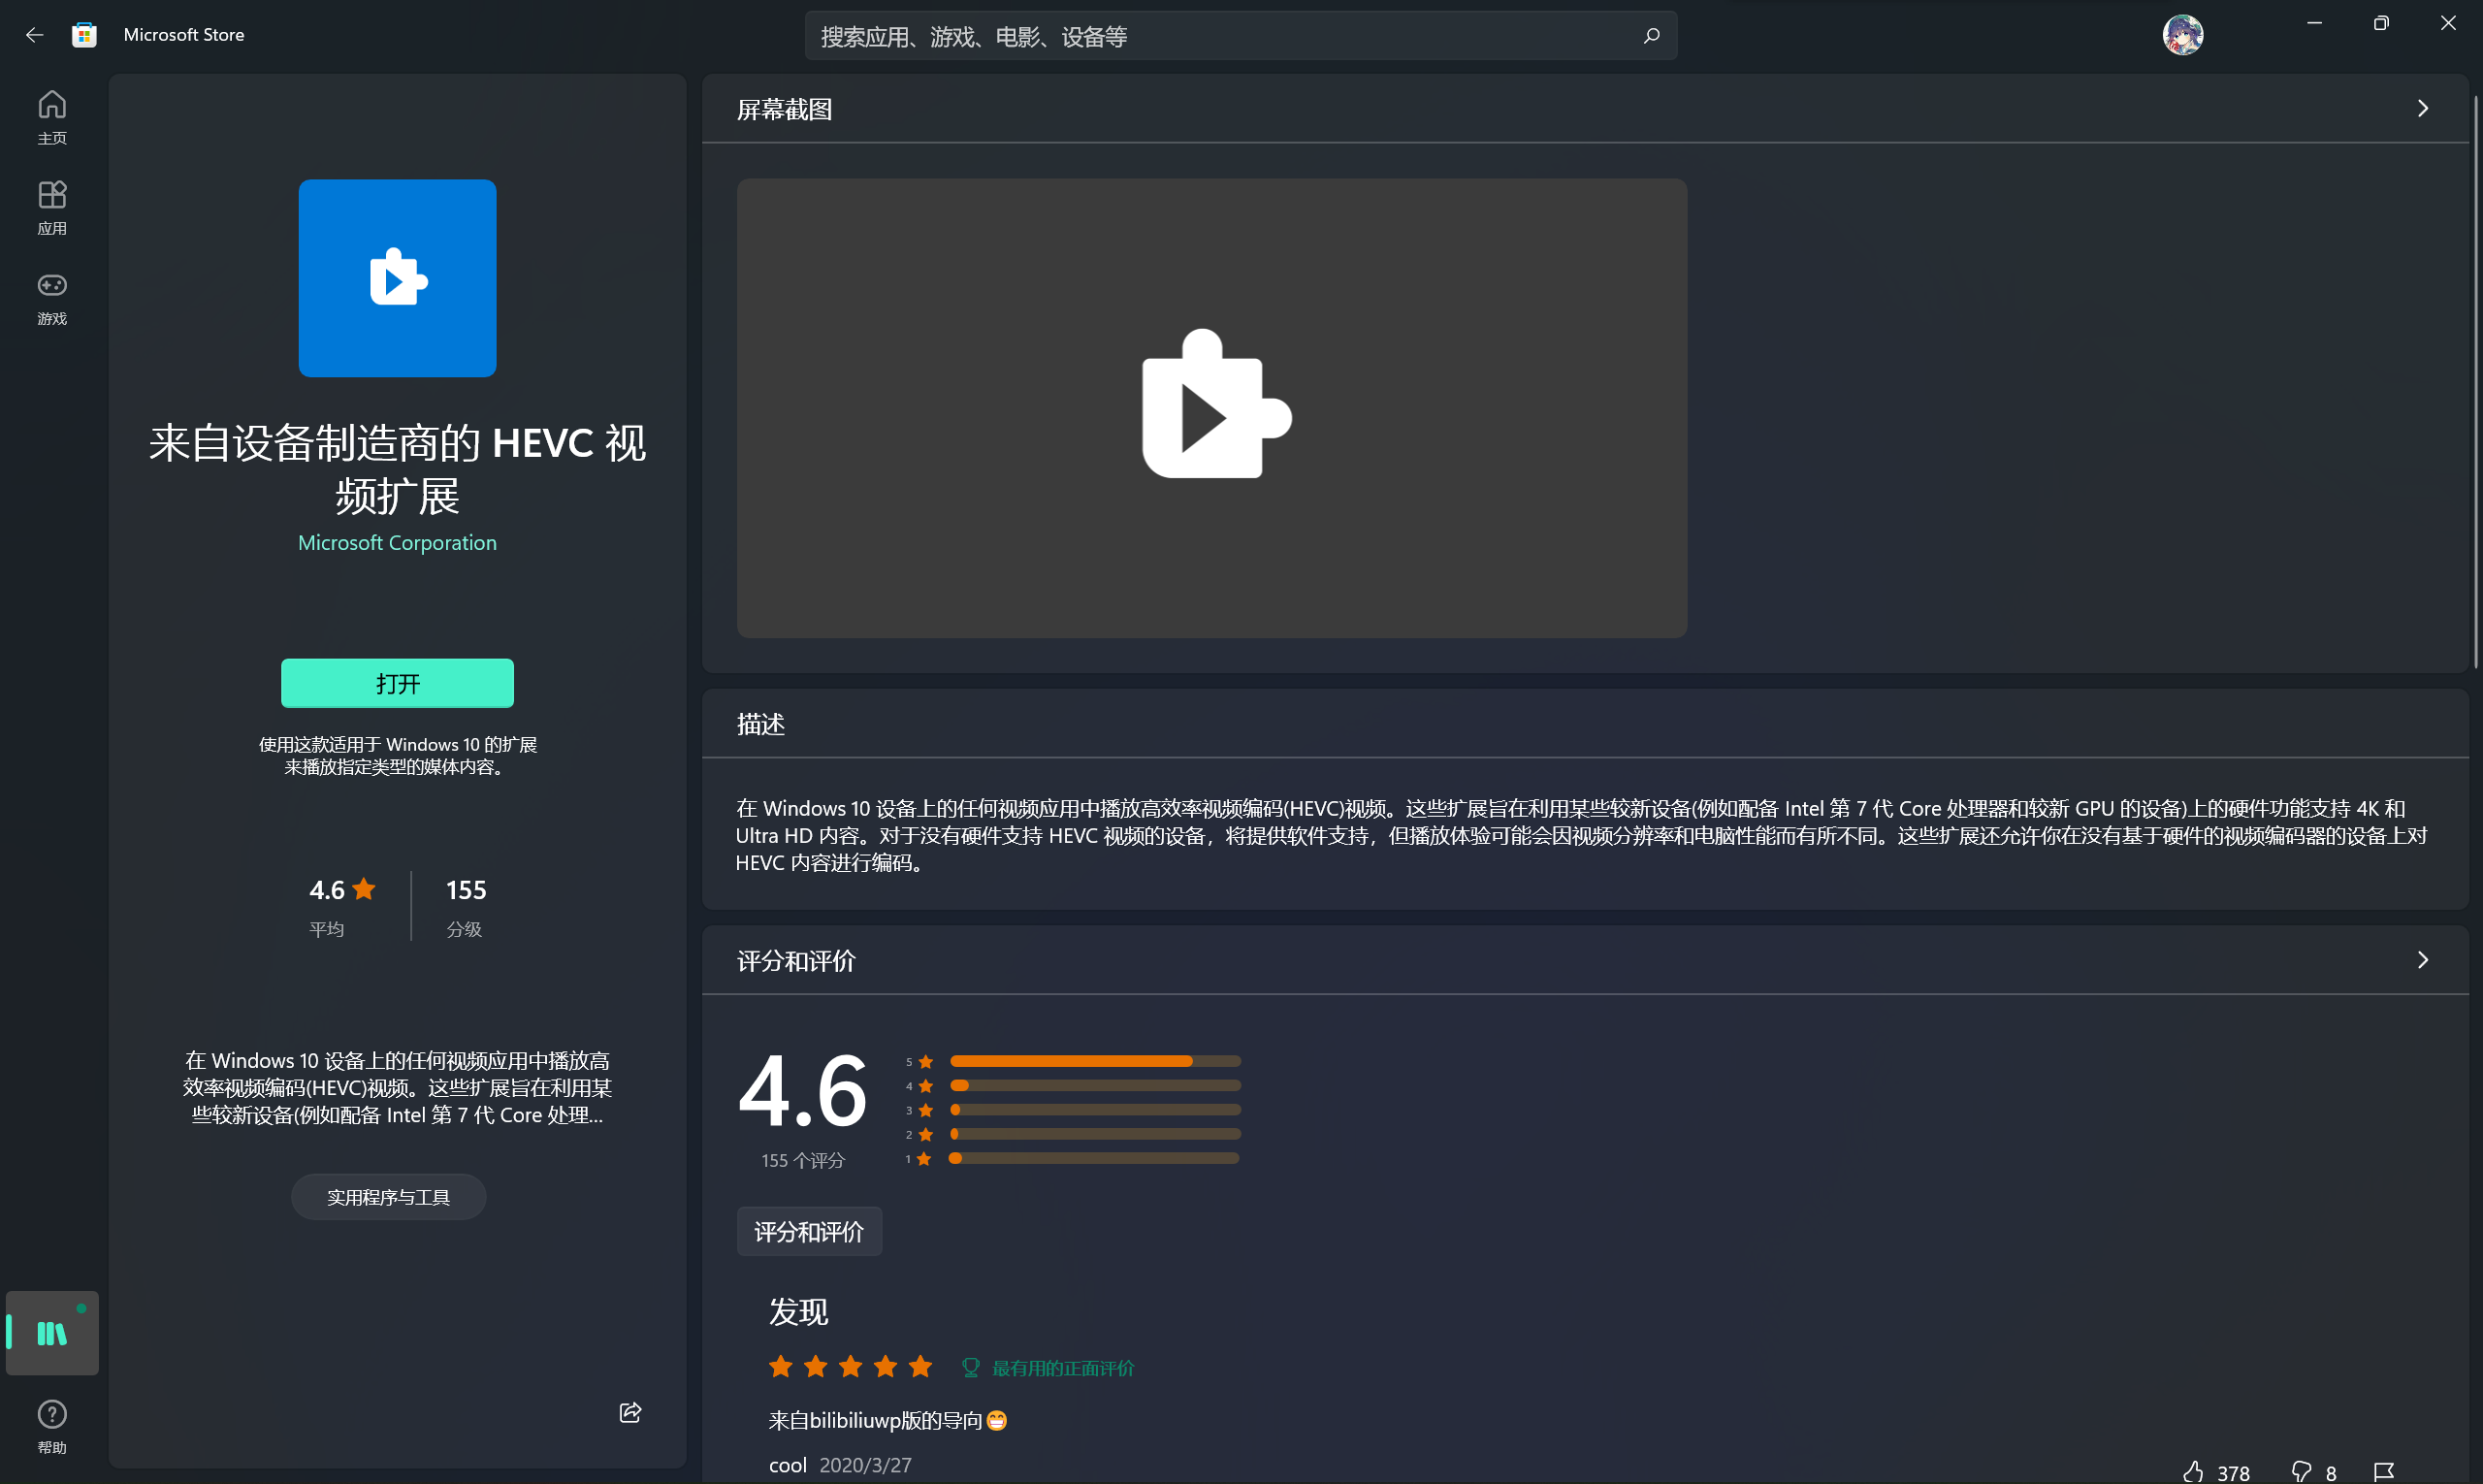Like the review with thumbs up
Viewport: 2483px width, 1484px height.
pyautogui.click(x=2194, y=1471)
